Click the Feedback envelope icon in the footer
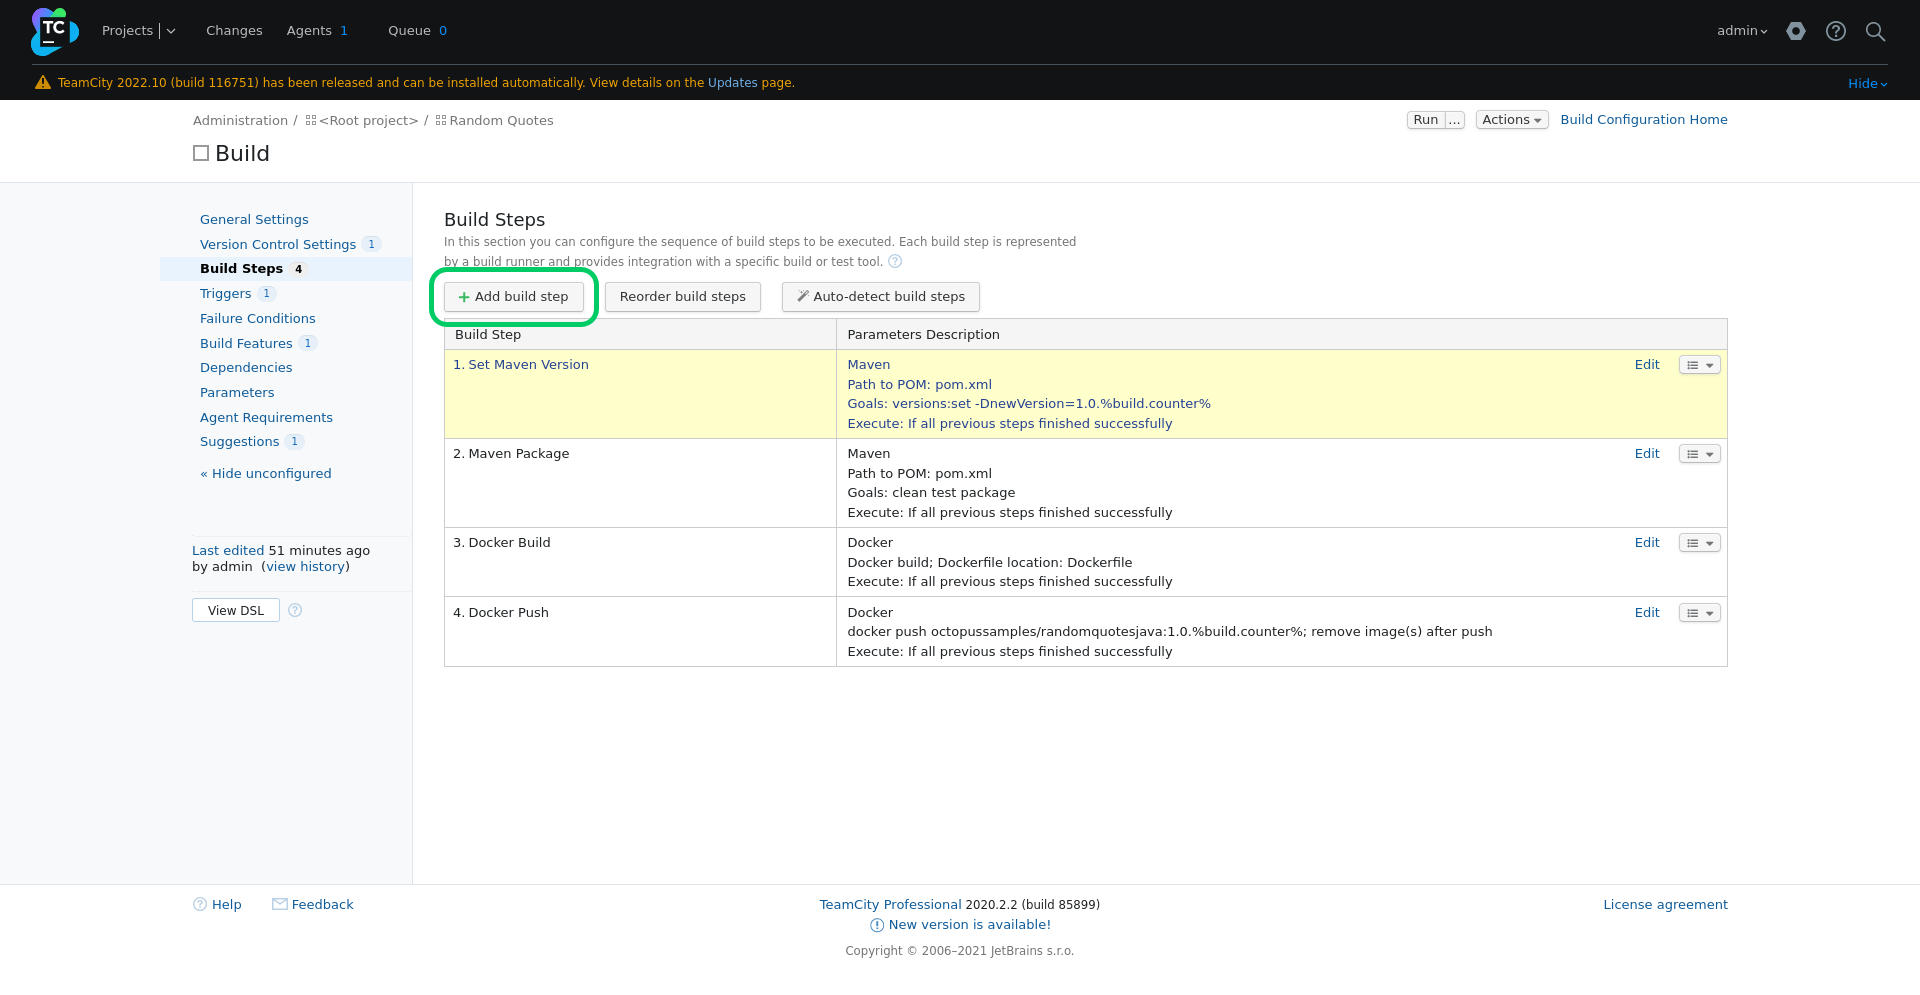 280,904
